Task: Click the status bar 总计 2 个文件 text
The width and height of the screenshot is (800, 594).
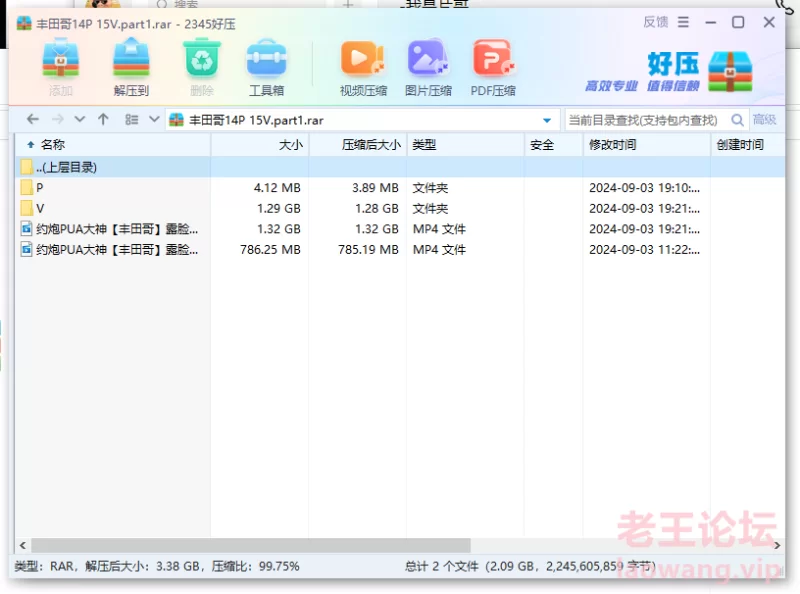Action: pos(442,566)
